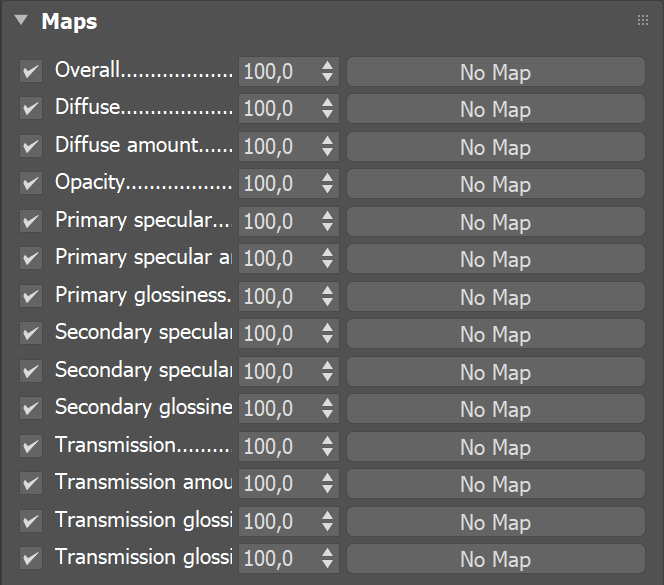The image size is (664, 585).
Task: Click the Maps rollout title
Action: click(x=69, y=21)
